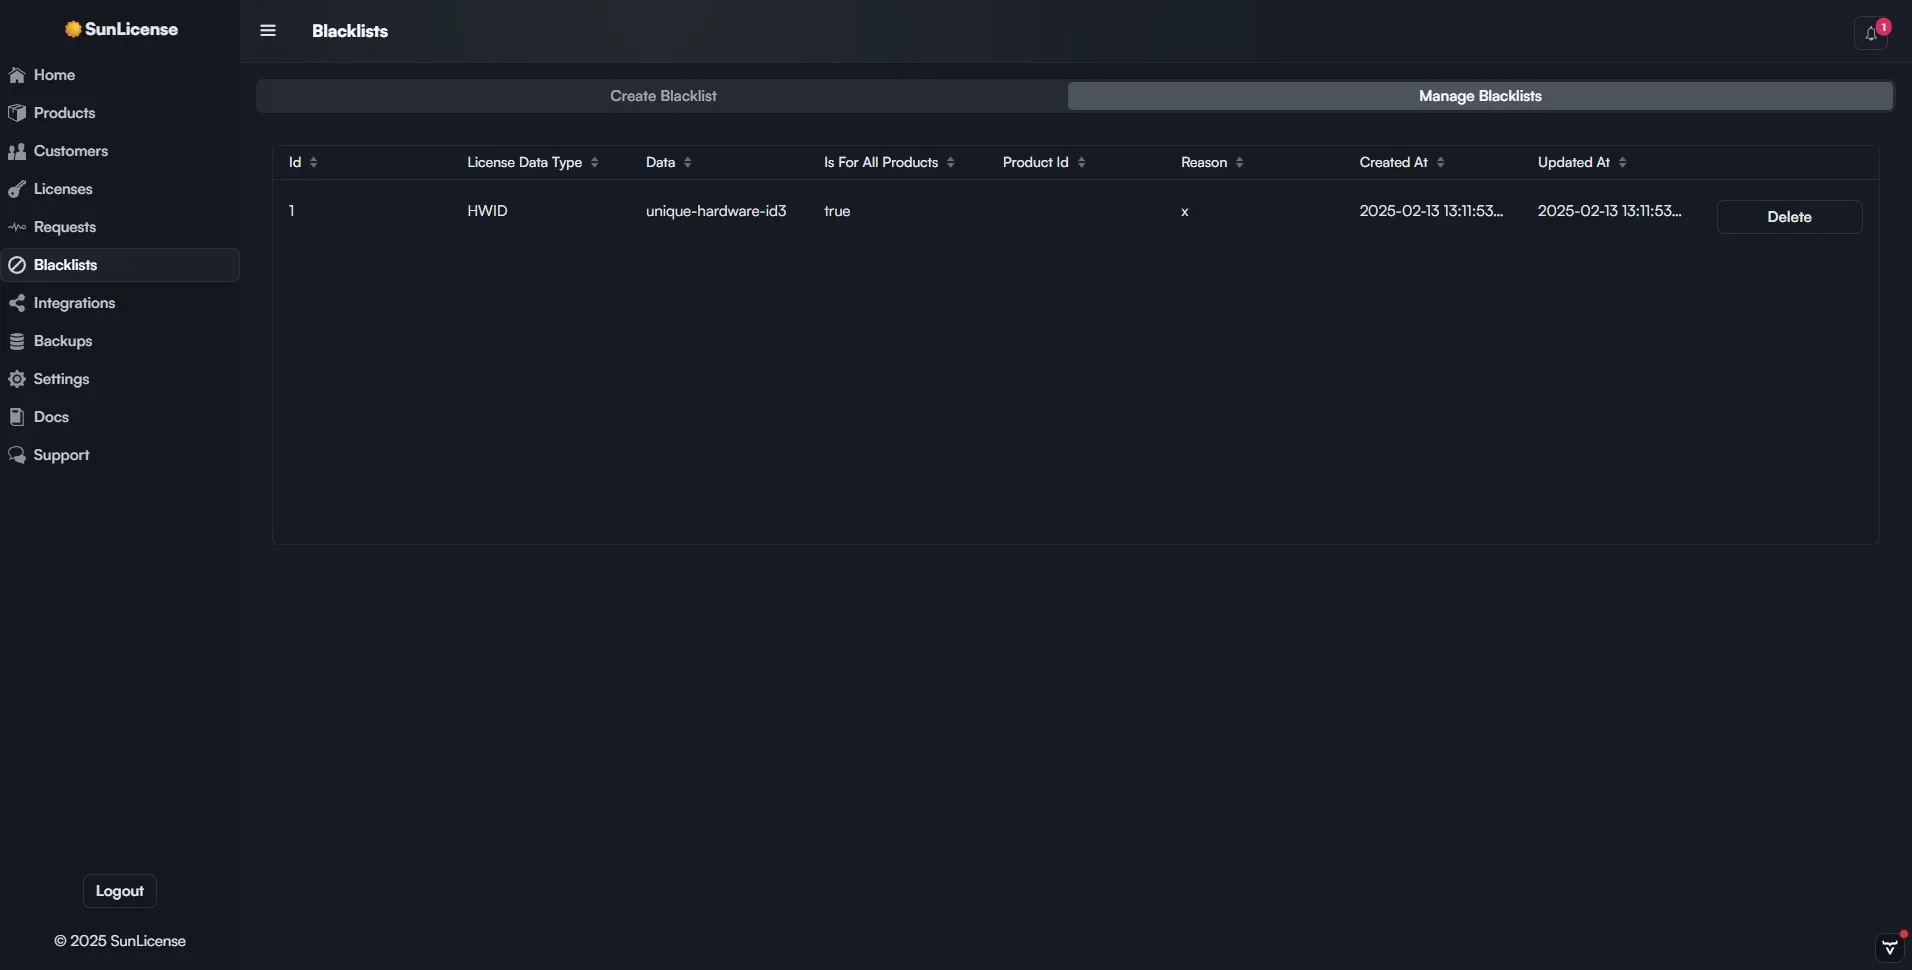Click the Support chat bubble icon
This screenshot has width=1912, height=970.
tap(17, 455)
